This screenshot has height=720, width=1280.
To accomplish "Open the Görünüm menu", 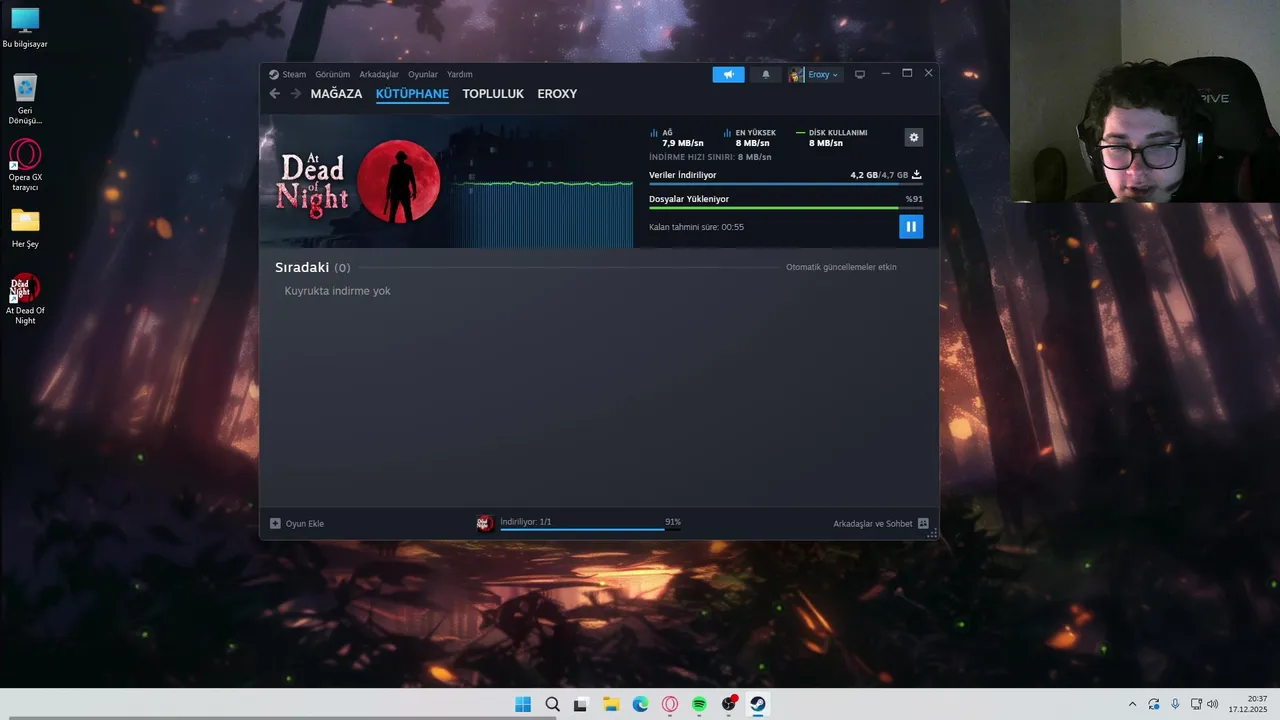I will tap(333, 74).
